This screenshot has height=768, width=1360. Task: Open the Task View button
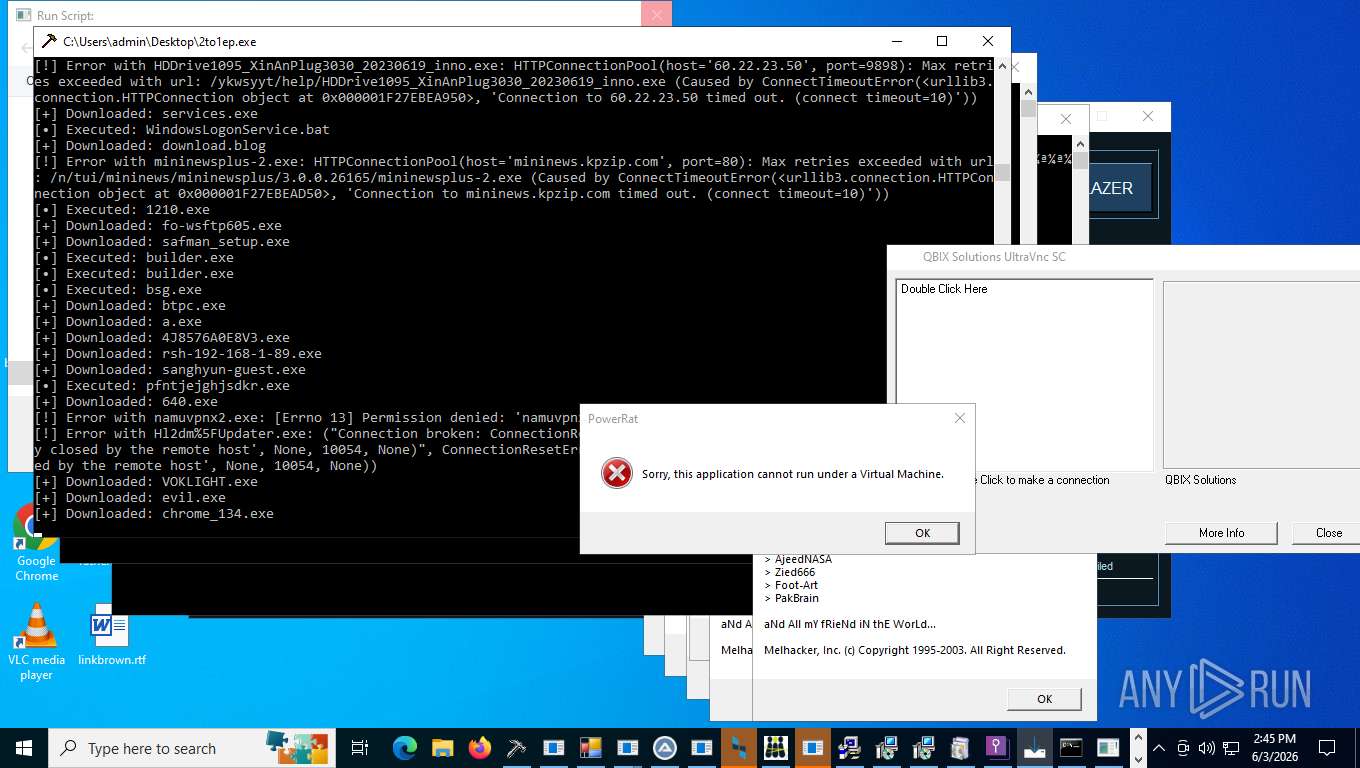359,748
